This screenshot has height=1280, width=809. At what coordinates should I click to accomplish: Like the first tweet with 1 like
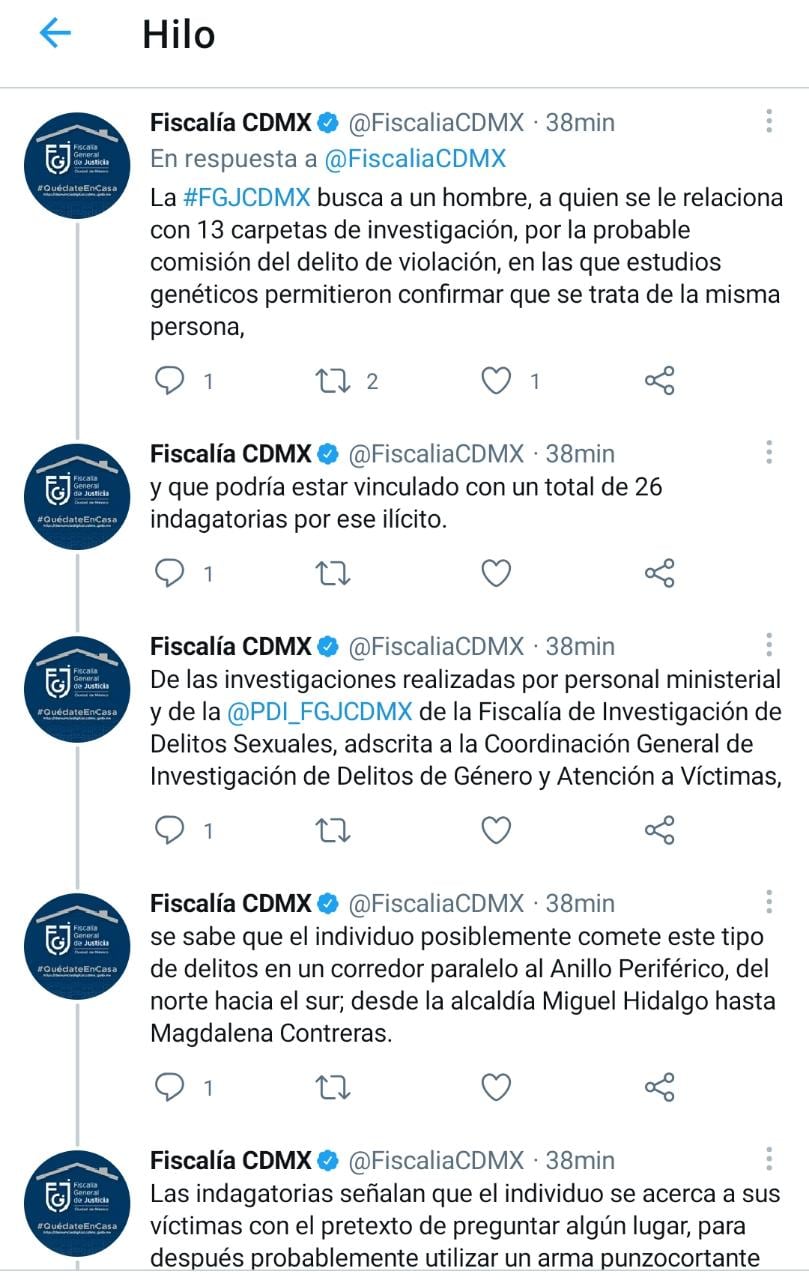pyautogui.click(x=496, y=380)
